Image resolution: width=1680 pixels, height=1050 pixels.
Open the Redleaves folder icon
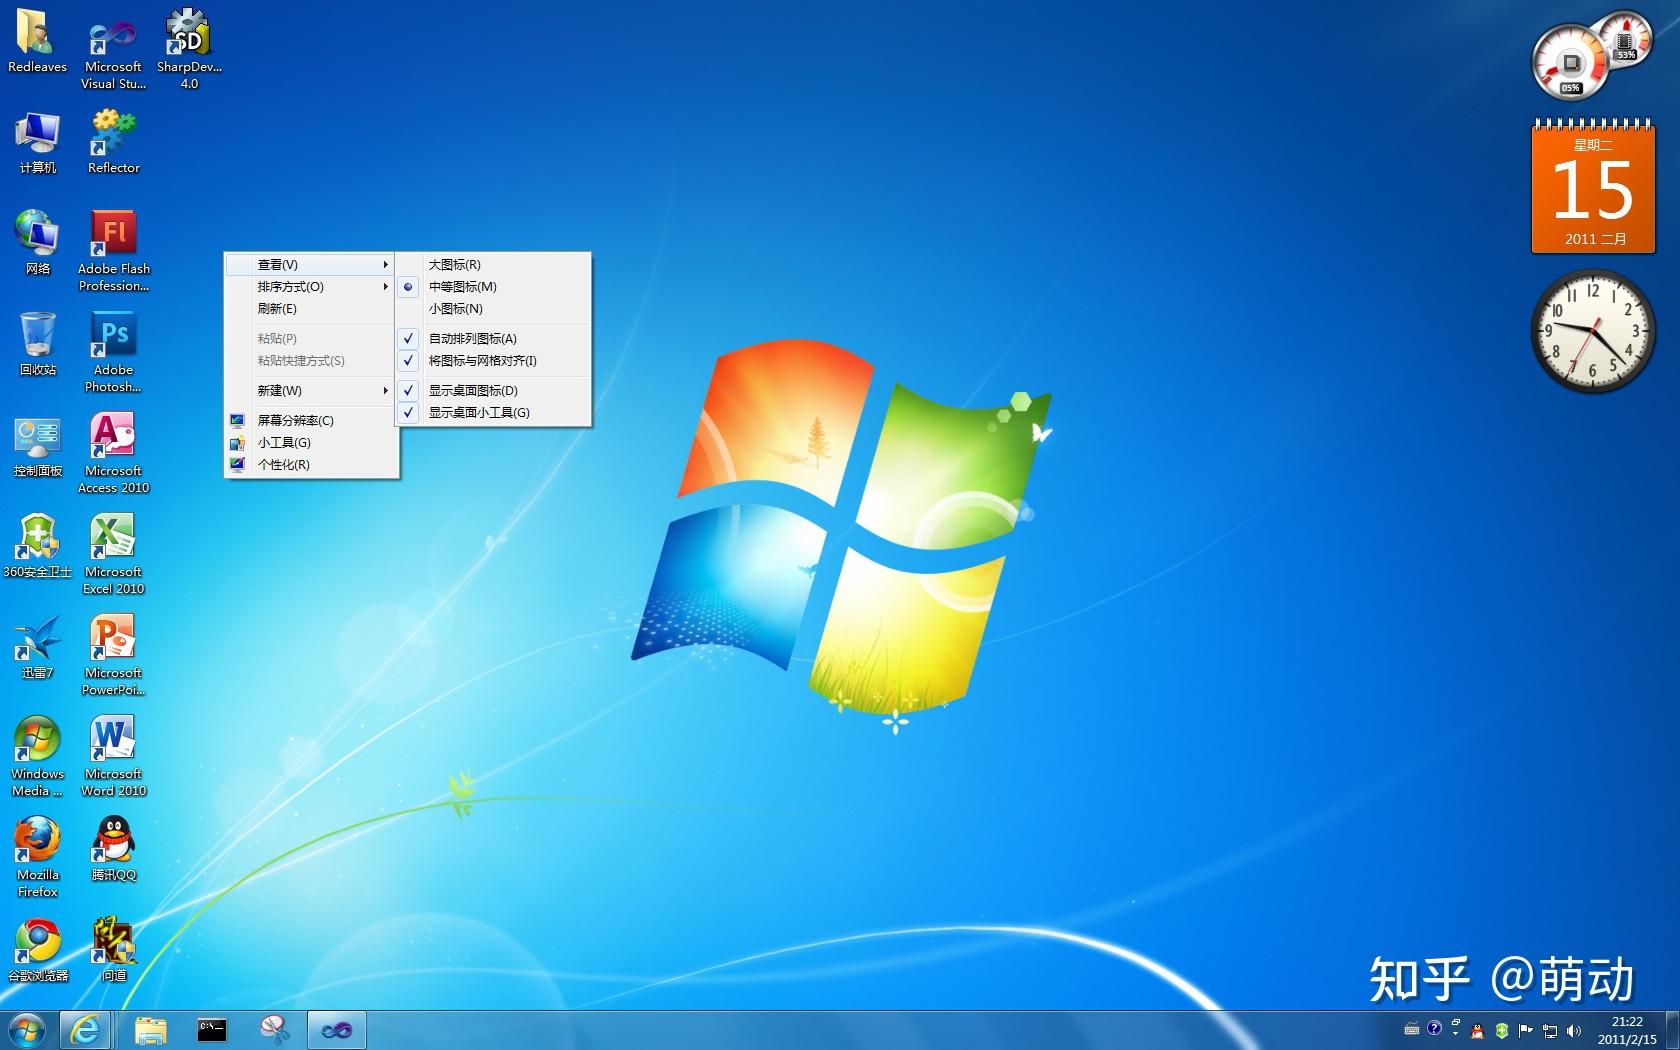click(x=37, y=41)
